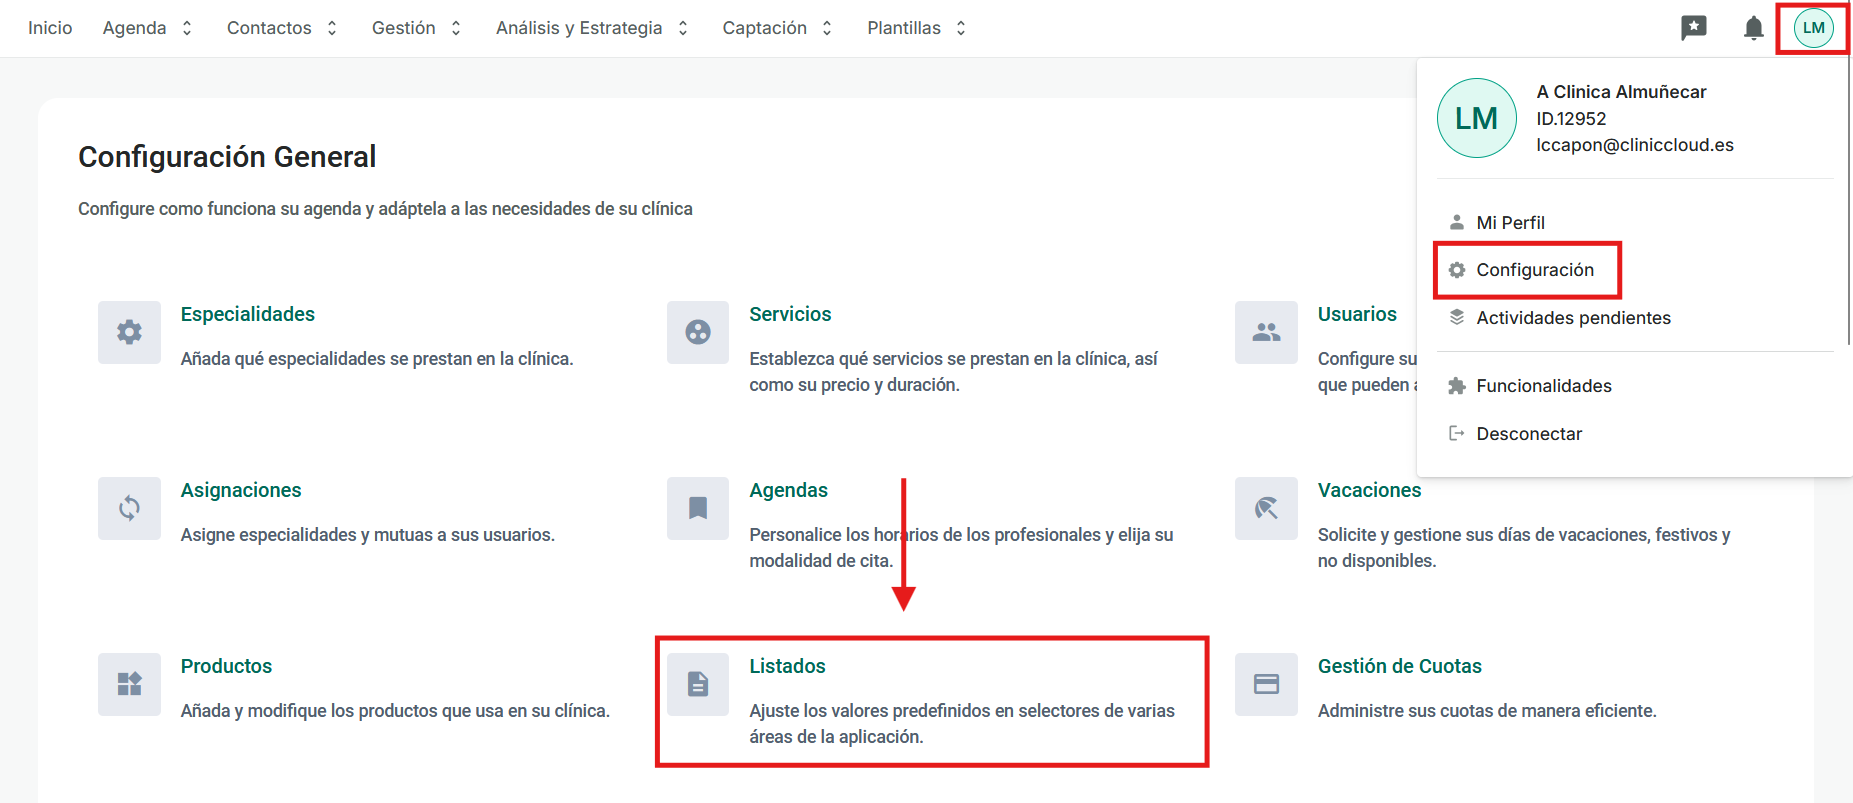1853x803 pixels.
Task: Click the starred feedback chat icon
Action: (x=1693, y=28)
